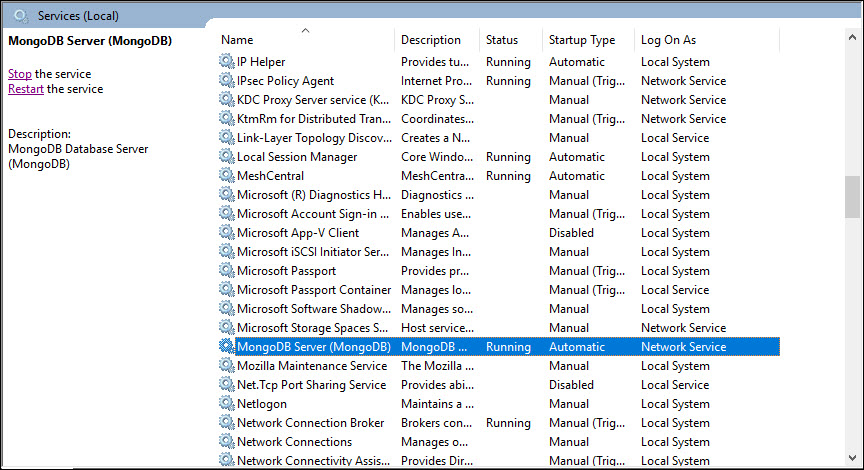
Task: Sort by the Startup Type column header
Action: [x=582, y=40]
